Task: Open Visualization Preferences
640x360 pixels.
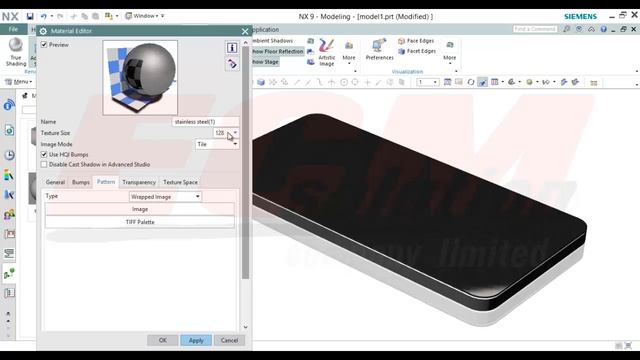Action: [x=379, y=49]
